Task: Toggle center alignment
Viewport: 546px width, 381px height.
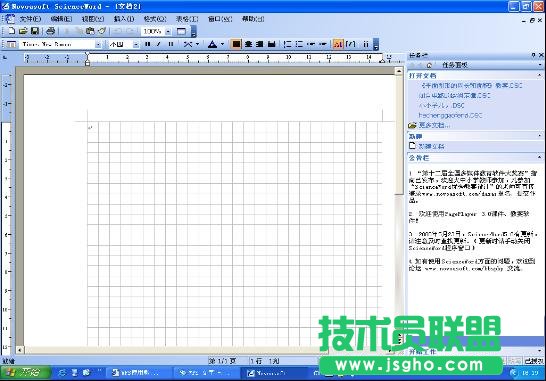Action: tap(248, 44)
